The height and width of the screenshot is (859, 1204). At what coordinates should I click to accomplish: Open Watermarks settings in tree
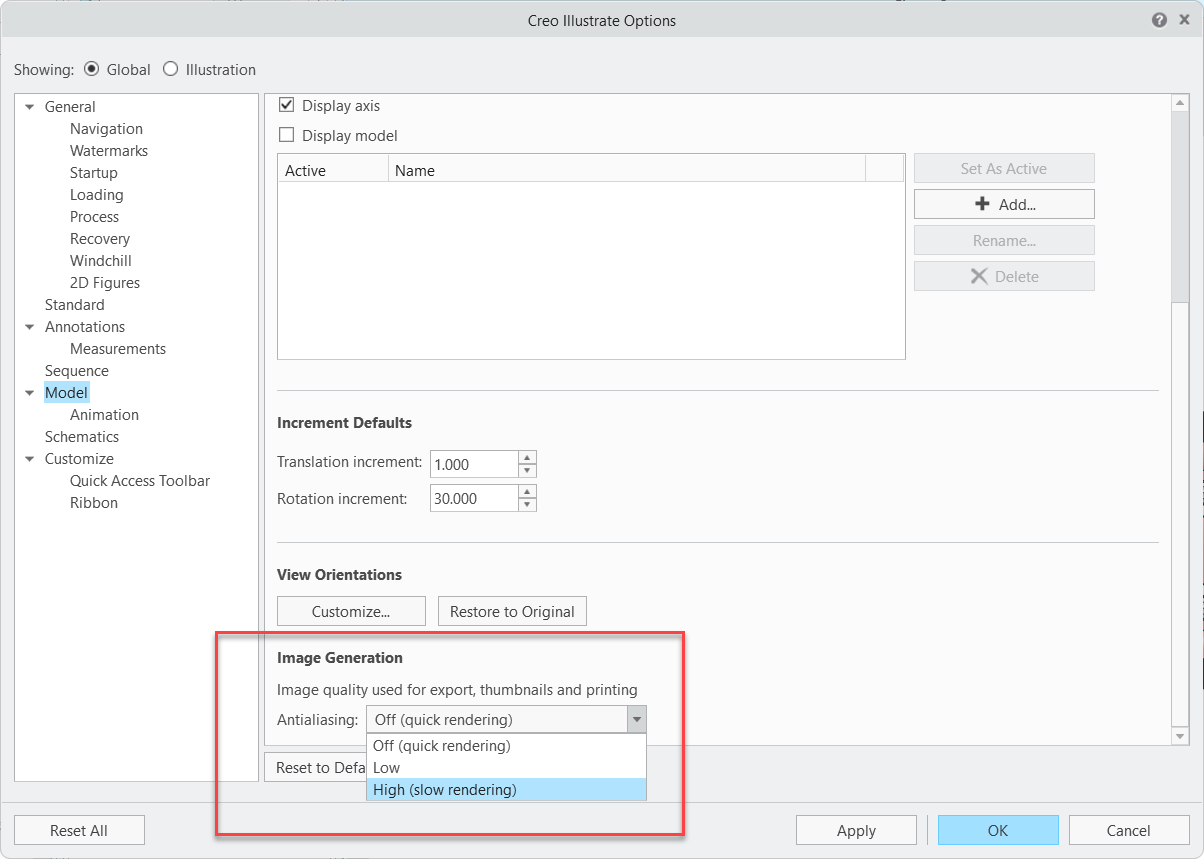[109, 151]
